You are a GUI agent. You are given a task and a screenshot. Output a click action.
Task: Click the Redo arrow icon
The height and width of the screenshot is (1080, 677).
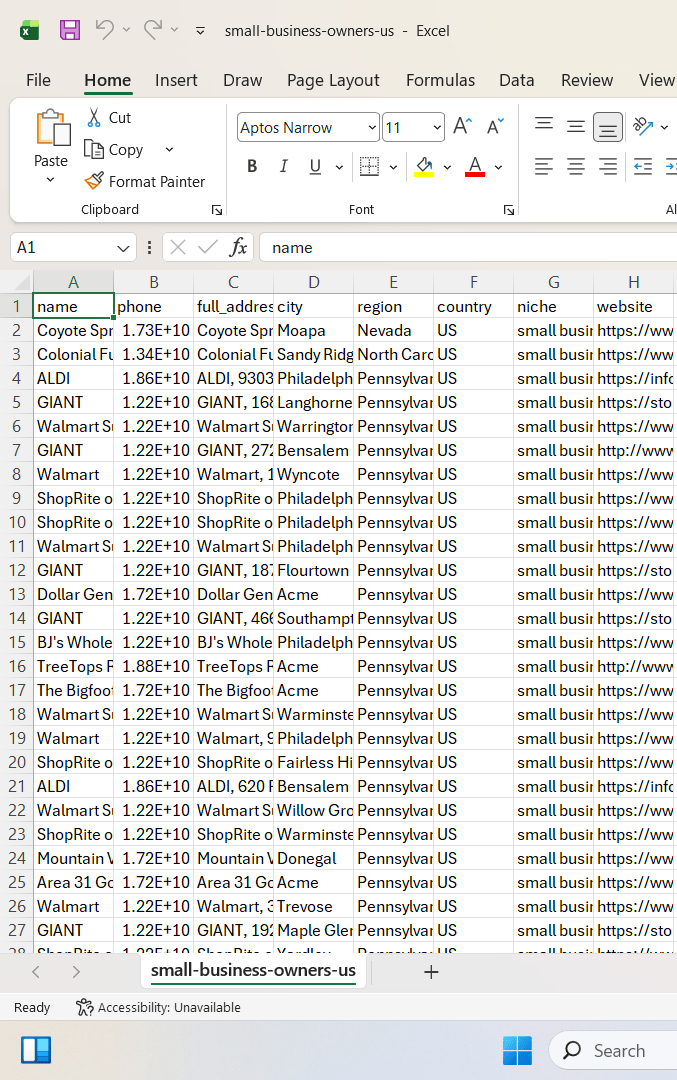pos(153,30)
